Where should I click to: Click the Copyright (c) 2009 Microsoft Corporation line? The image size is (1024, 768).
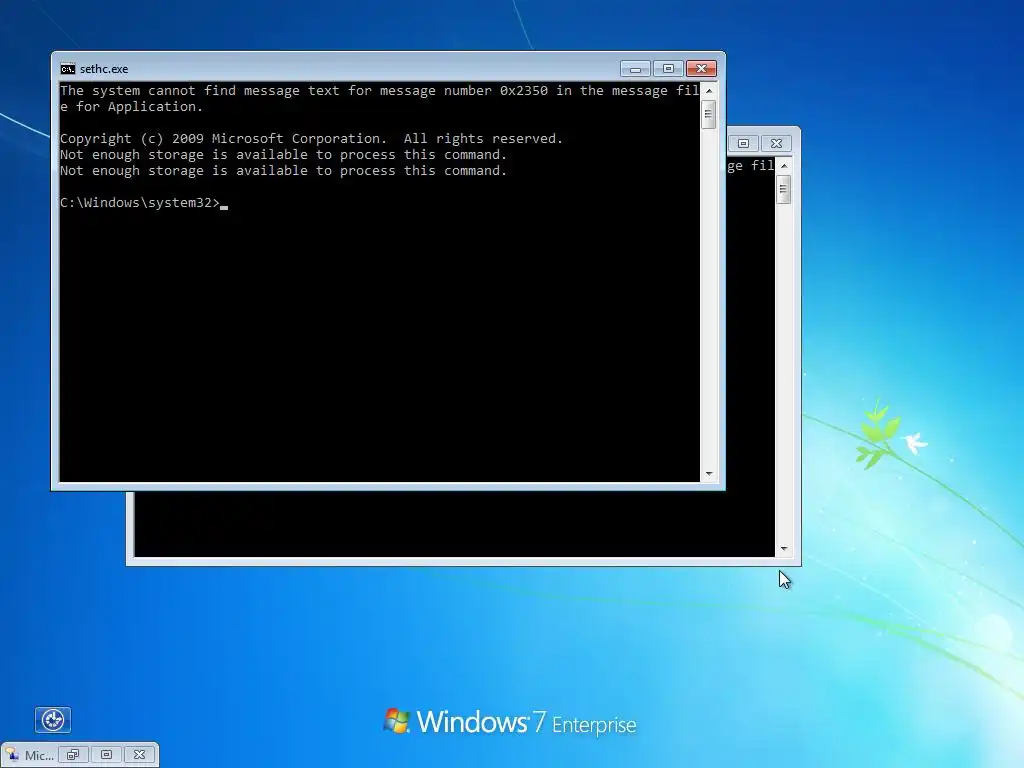coord(311,138)
